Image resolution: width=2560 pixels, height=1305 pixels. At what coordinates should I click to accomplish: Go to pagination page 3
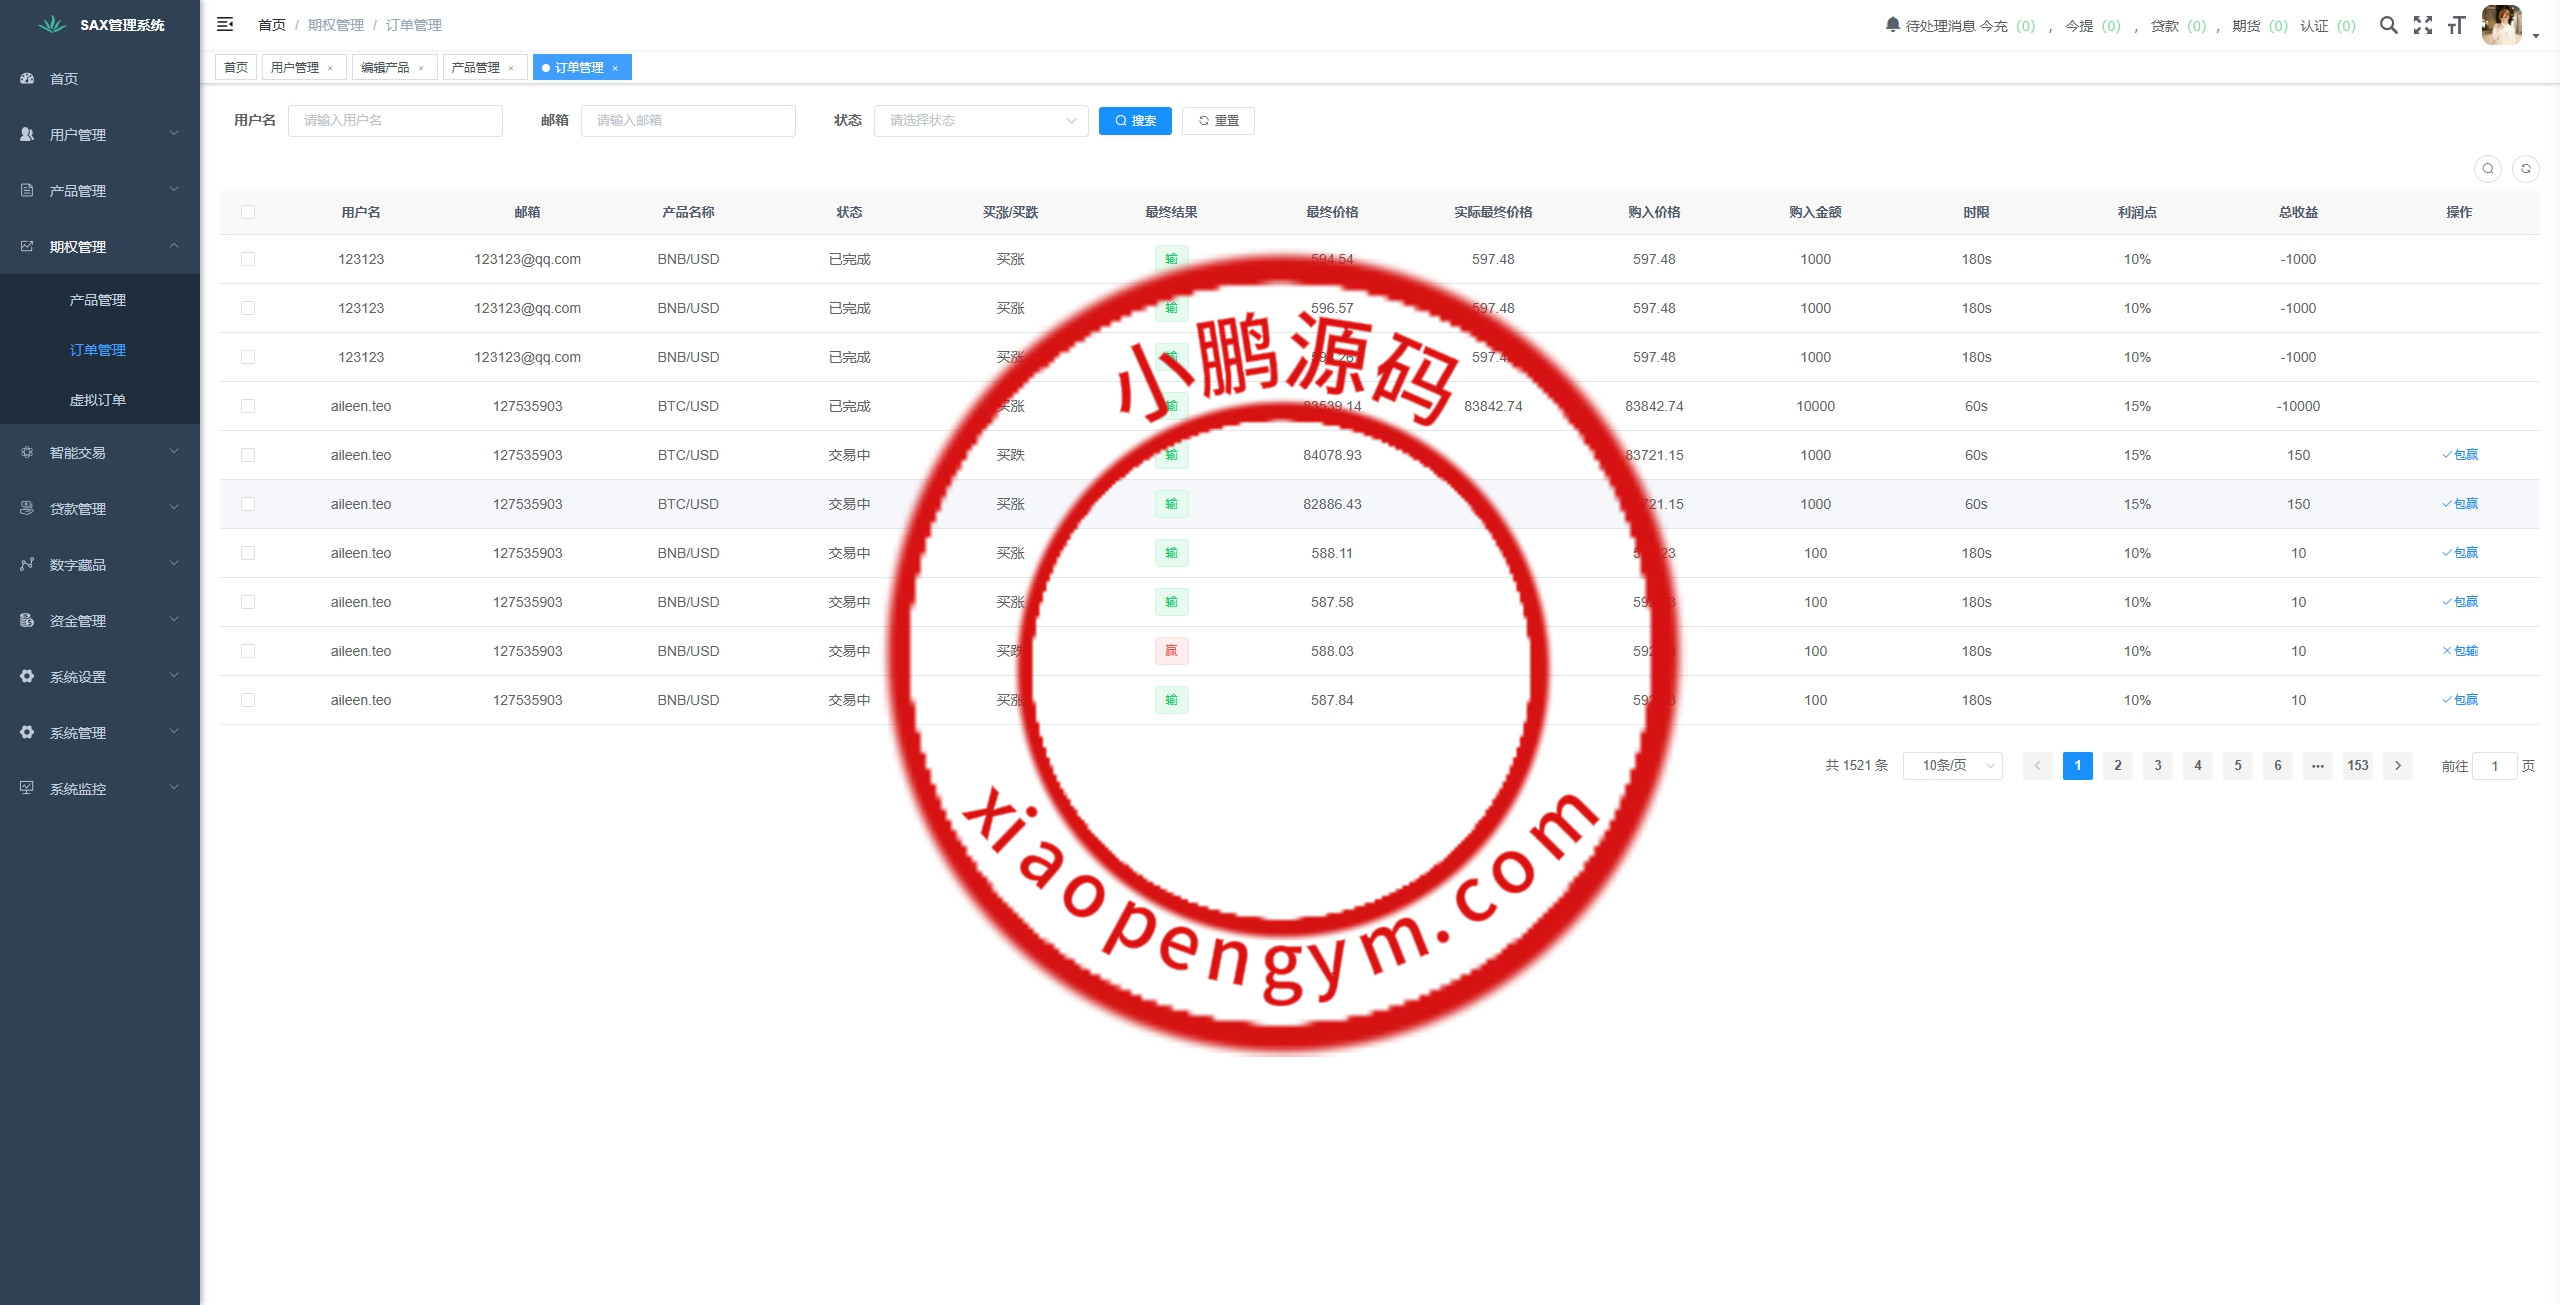pyautogui.click(x=2157, y=766)
